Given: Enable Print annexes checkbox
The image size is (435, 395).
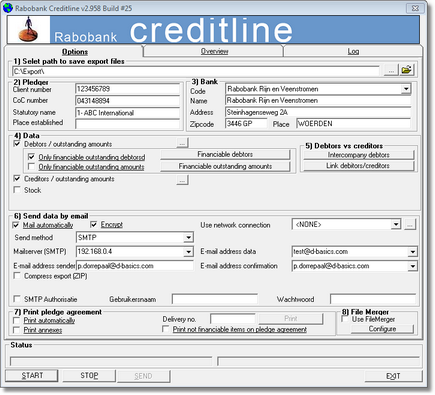Looking at the screenshot, I should (x=16, y=330).
